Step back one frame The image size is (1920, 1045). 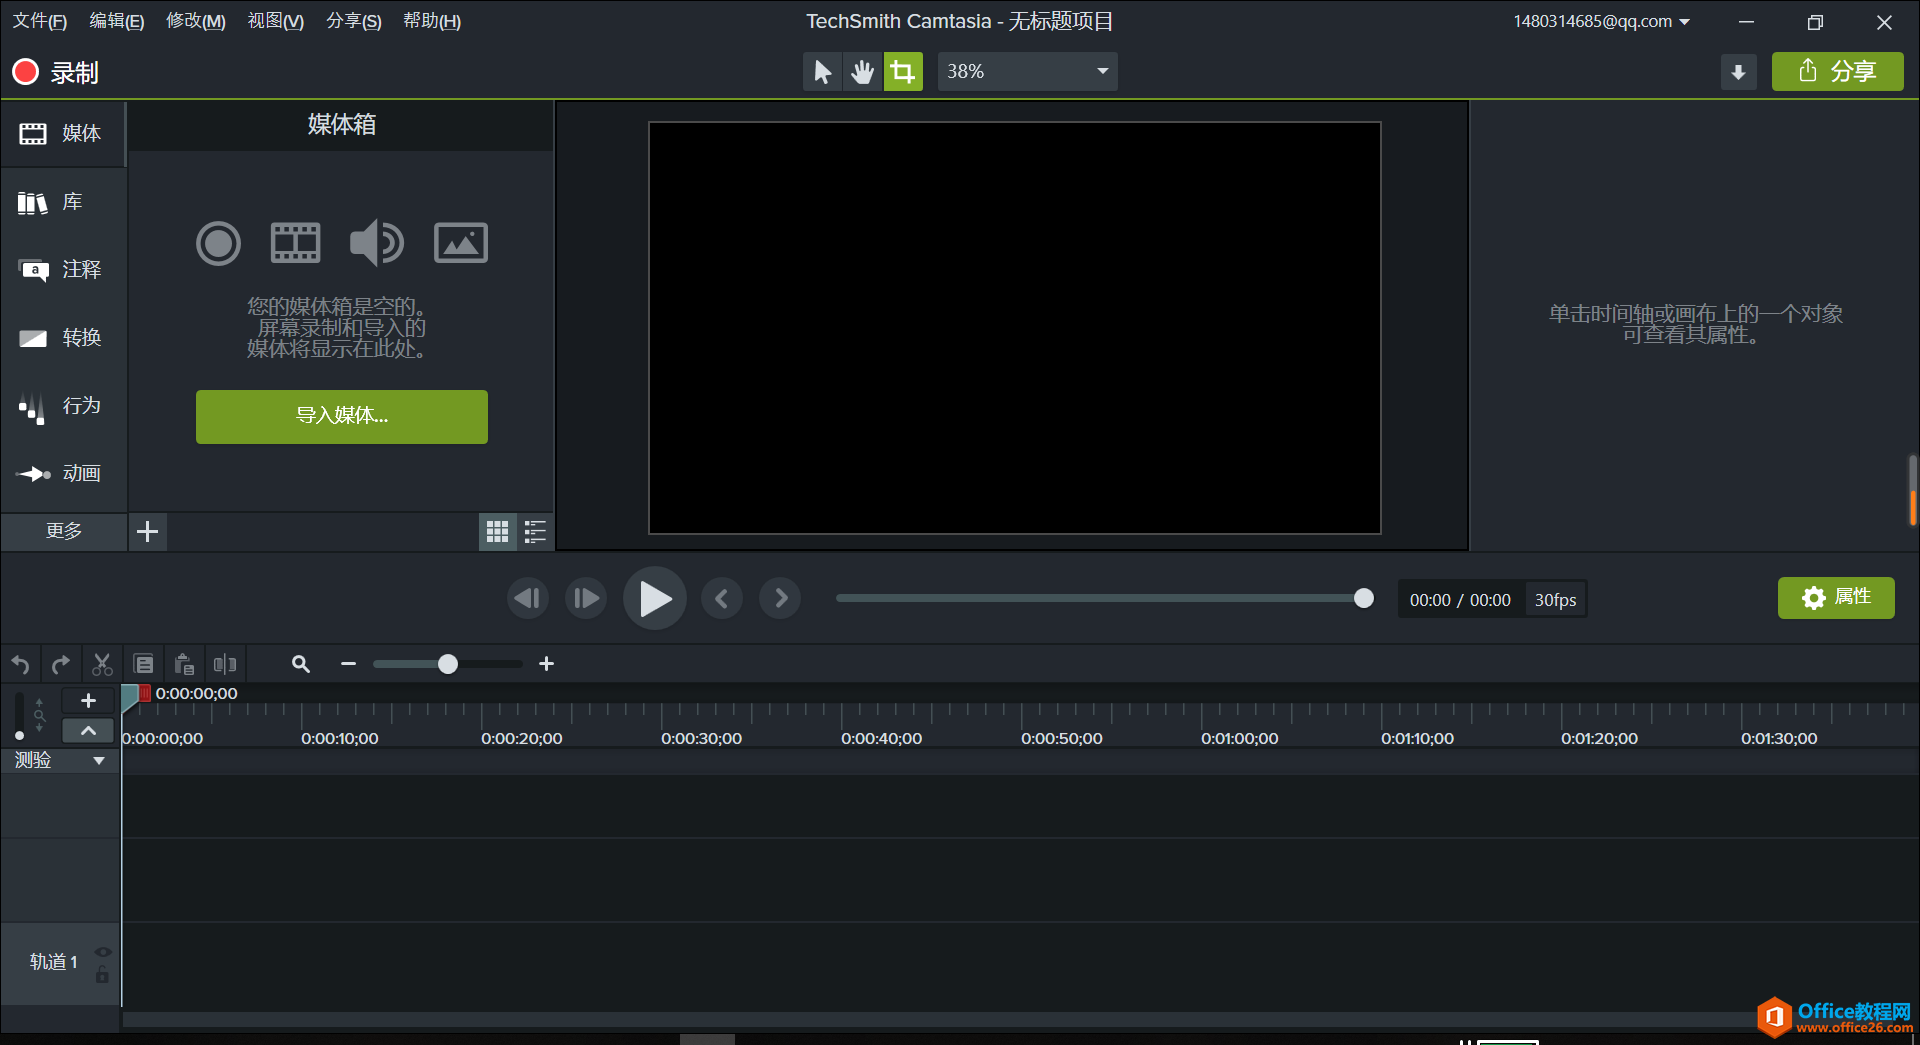click(x=528, y=598)
